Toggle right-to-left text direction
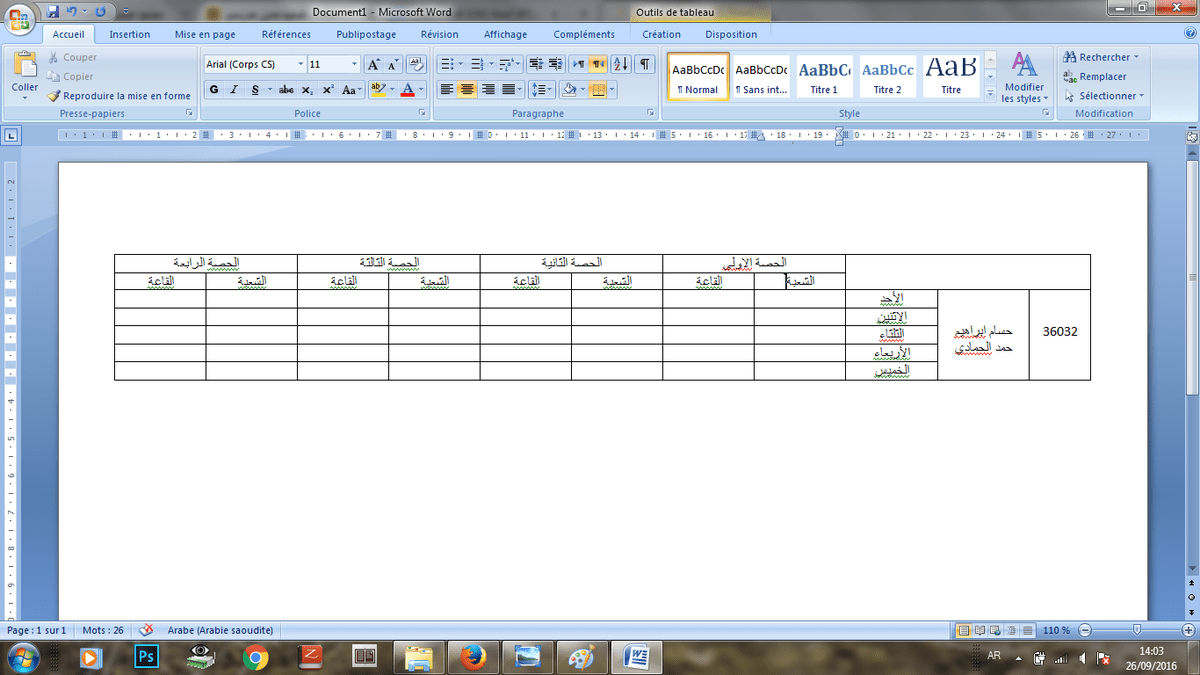Viewport: 1200px width, 675px height. (x=598, y=64)
